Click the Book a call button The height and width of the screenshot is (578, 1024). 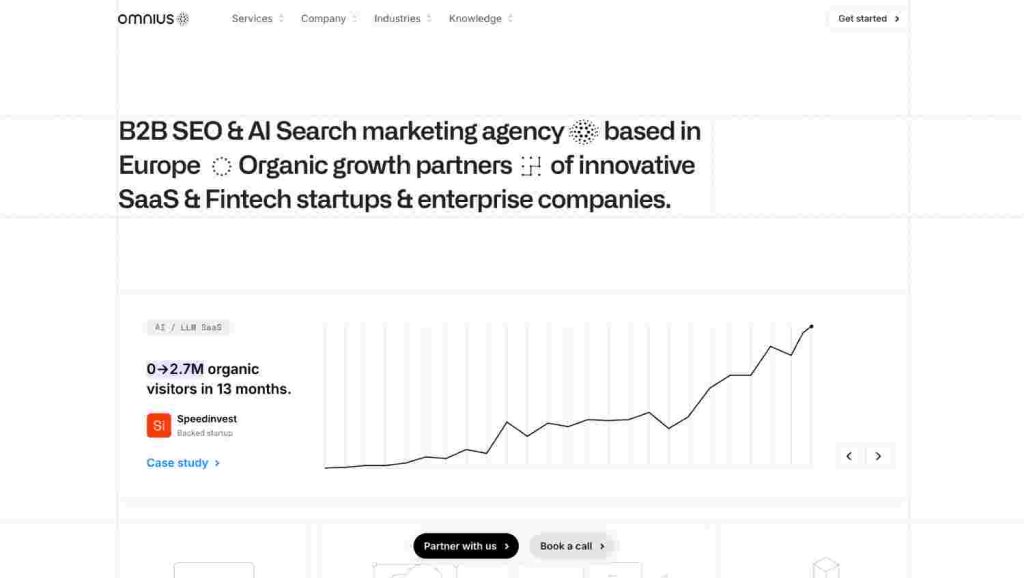pos(570,546)
